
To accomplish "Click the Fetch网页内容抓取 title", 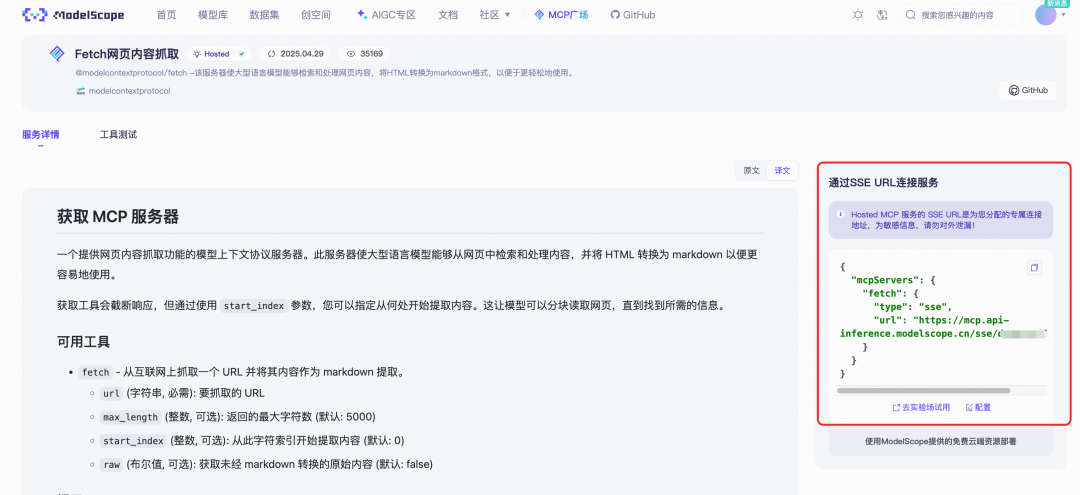I will tap(127, 54).
